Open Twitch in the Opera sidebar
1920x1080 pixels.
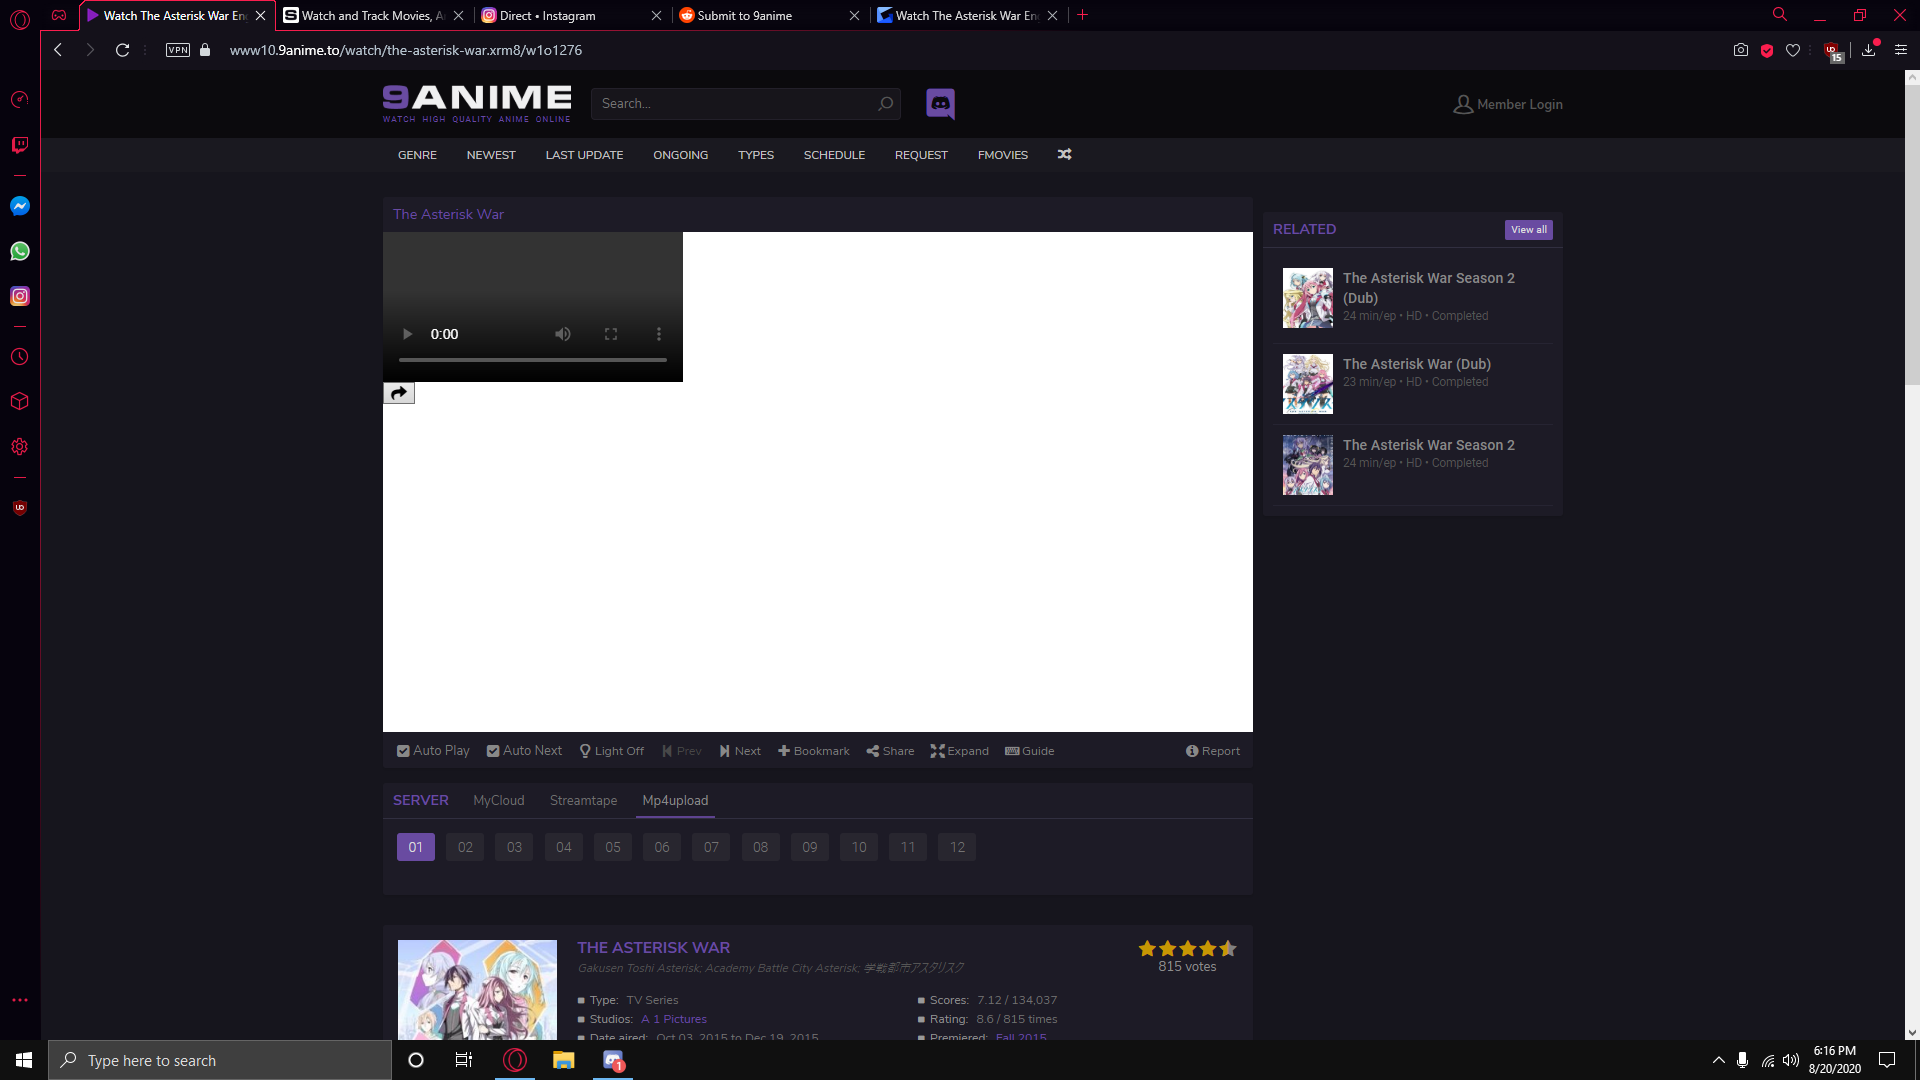click(20, 145)
